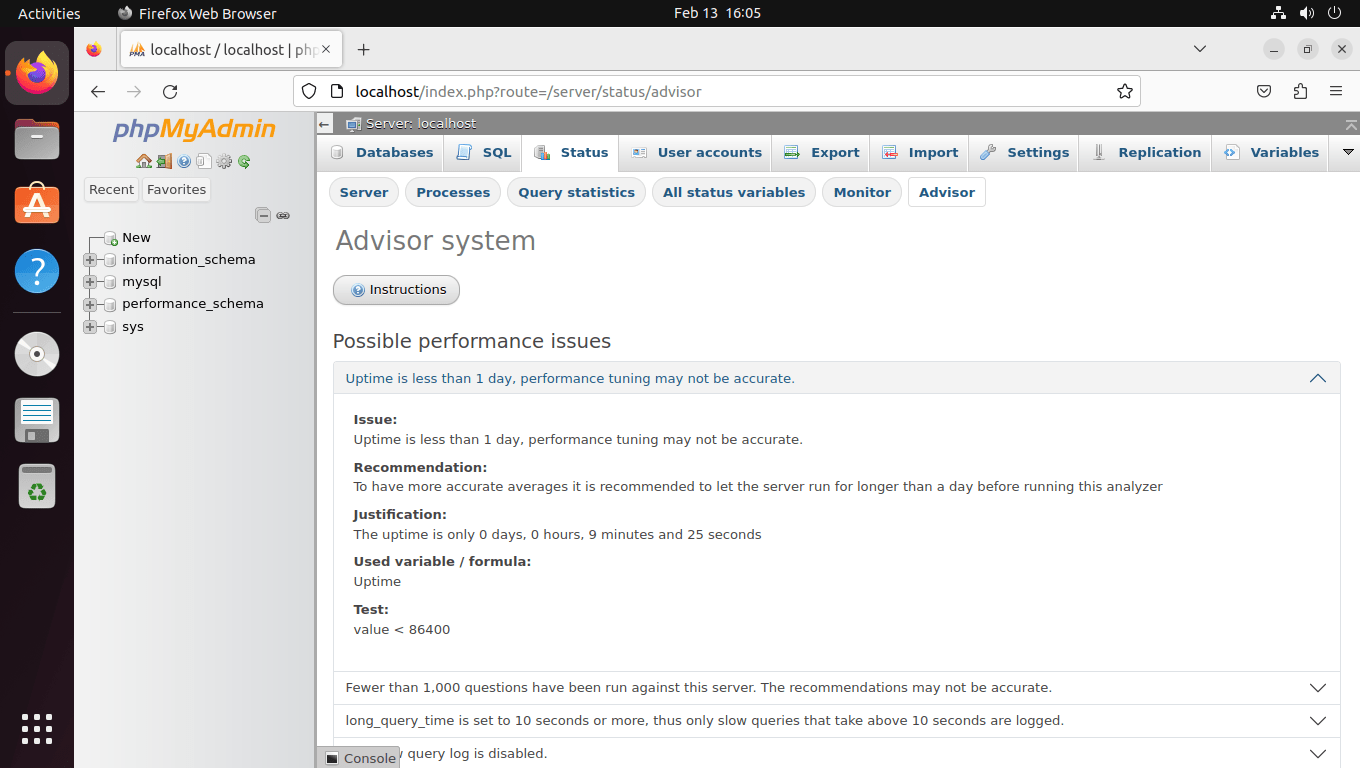This screenshot has width=1360, height=768.
Task: Open Query statistics view
Action: point(576,192)
